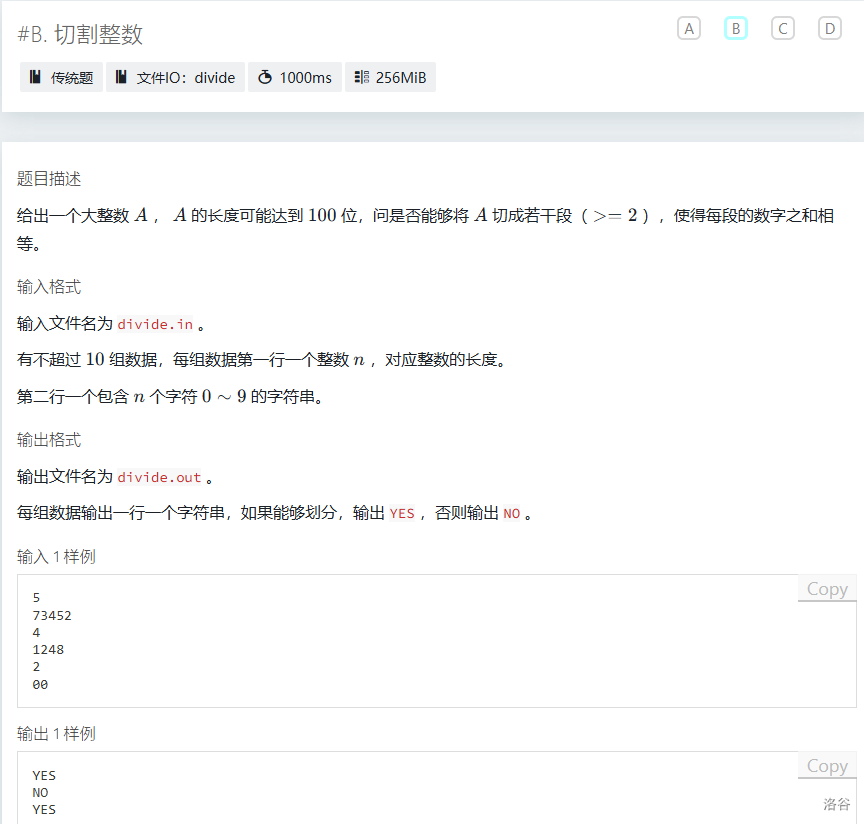Click the 文件IO: divide tag
Viewport: 864px width, 824px height.
(175, 77)
